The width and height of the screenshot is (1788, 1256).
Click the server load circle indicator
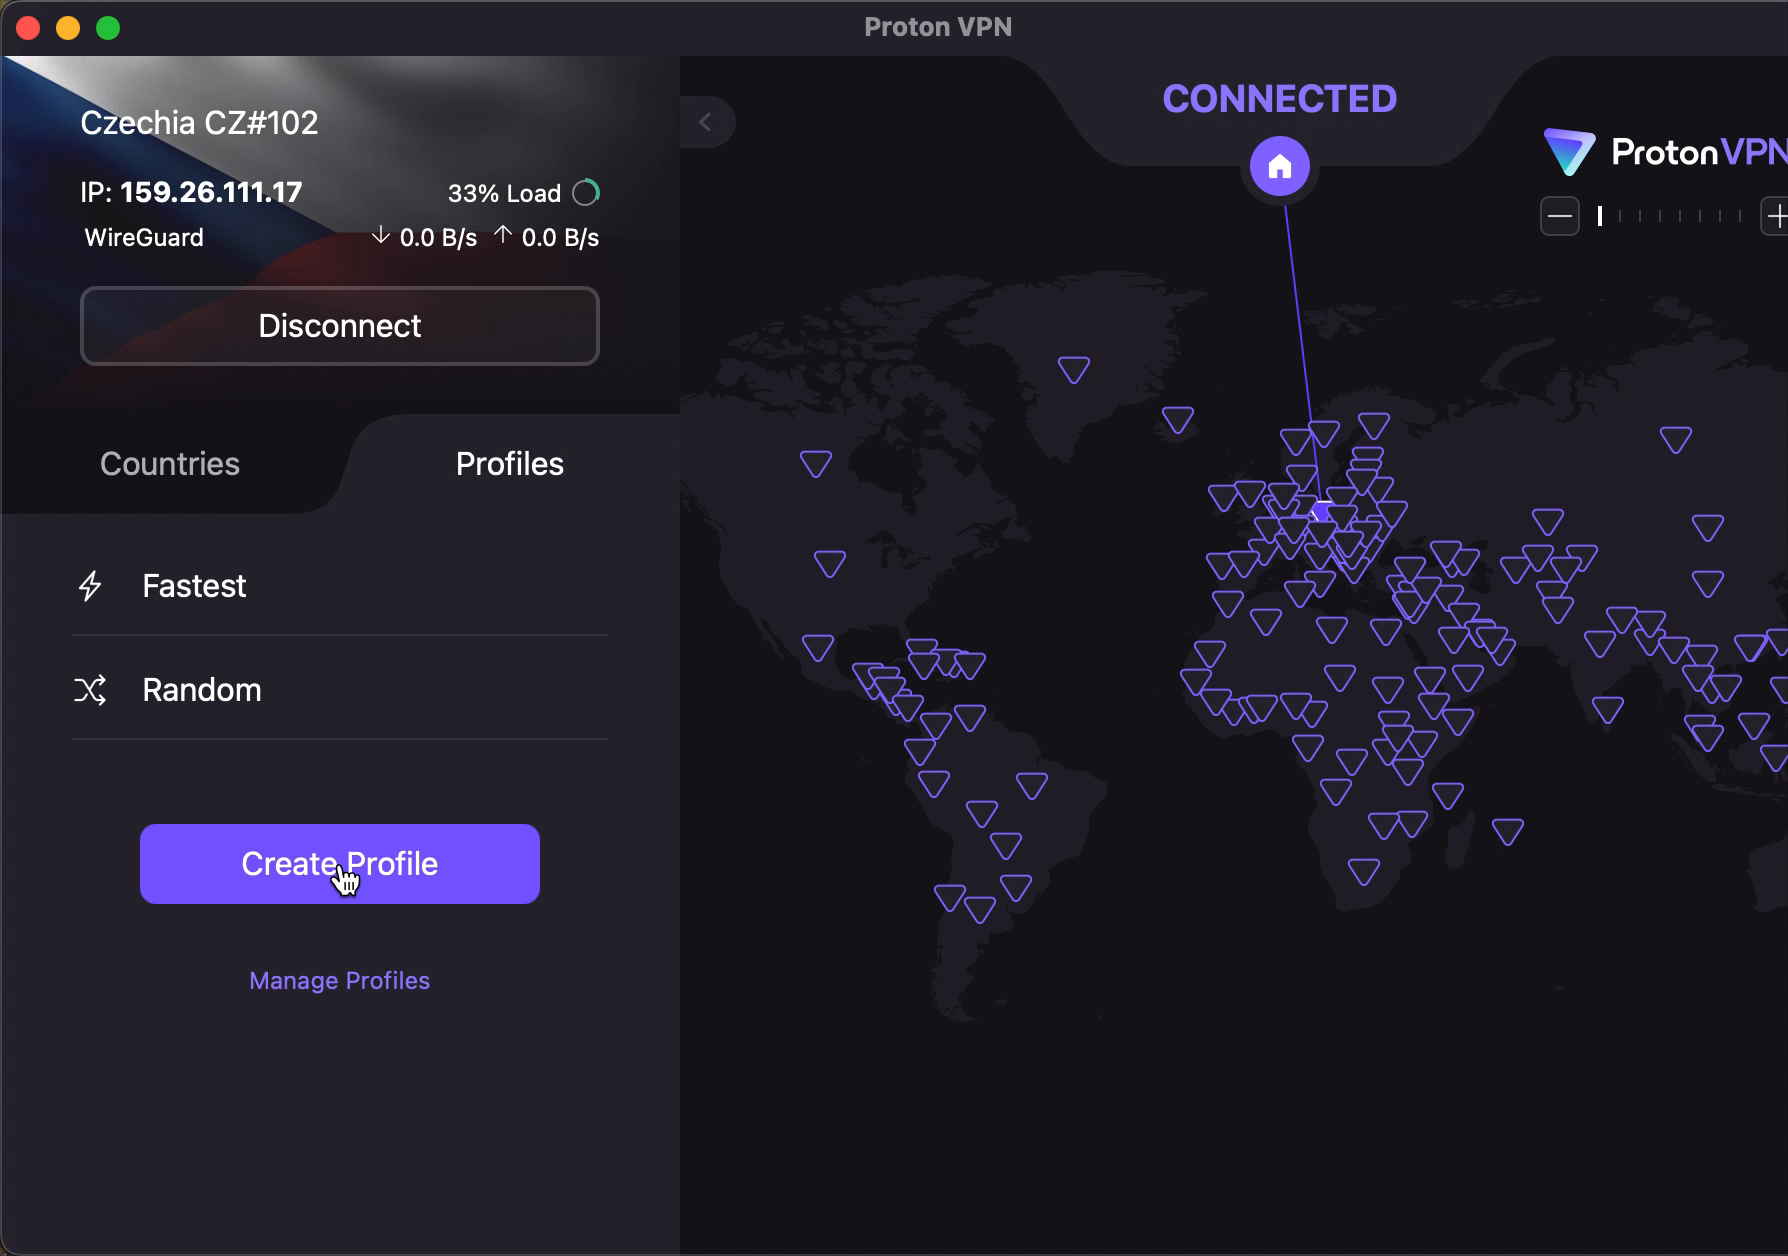pos(586,192)
